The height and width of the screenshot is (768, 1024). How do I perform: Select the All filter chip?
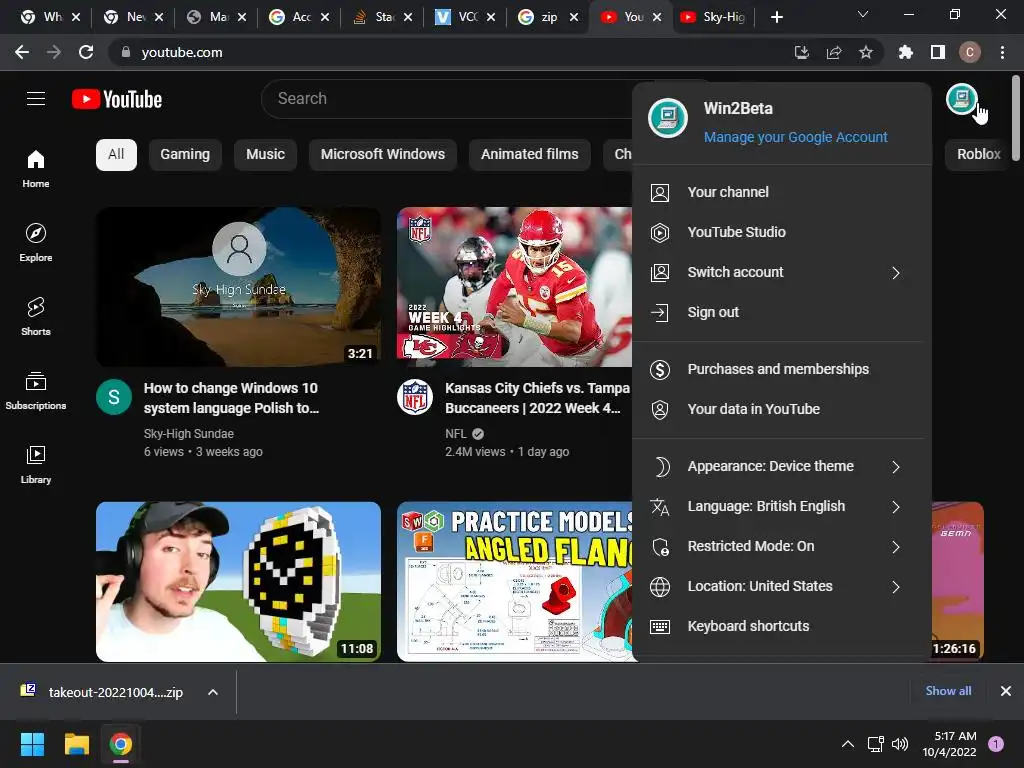pos(116,155)
